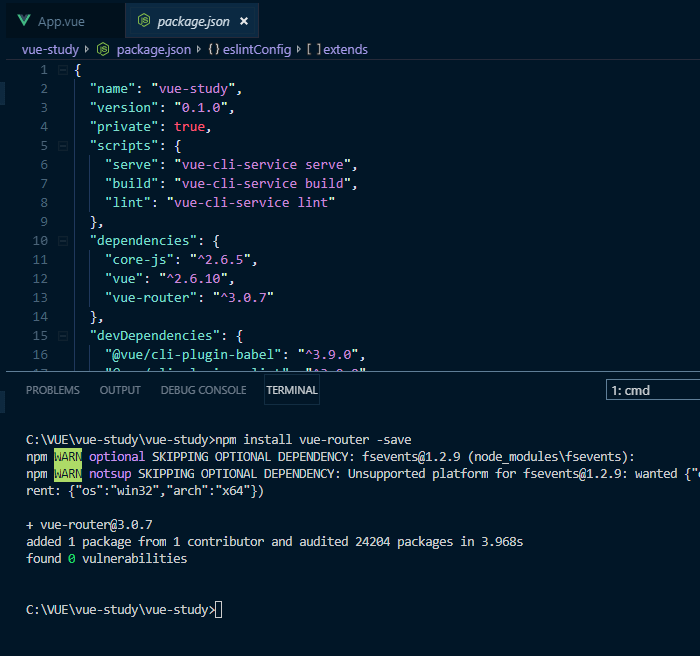This screenshot has width=700, height=656.
Task: Click the WARN badge on the notsup line
Action: point(68,474)
